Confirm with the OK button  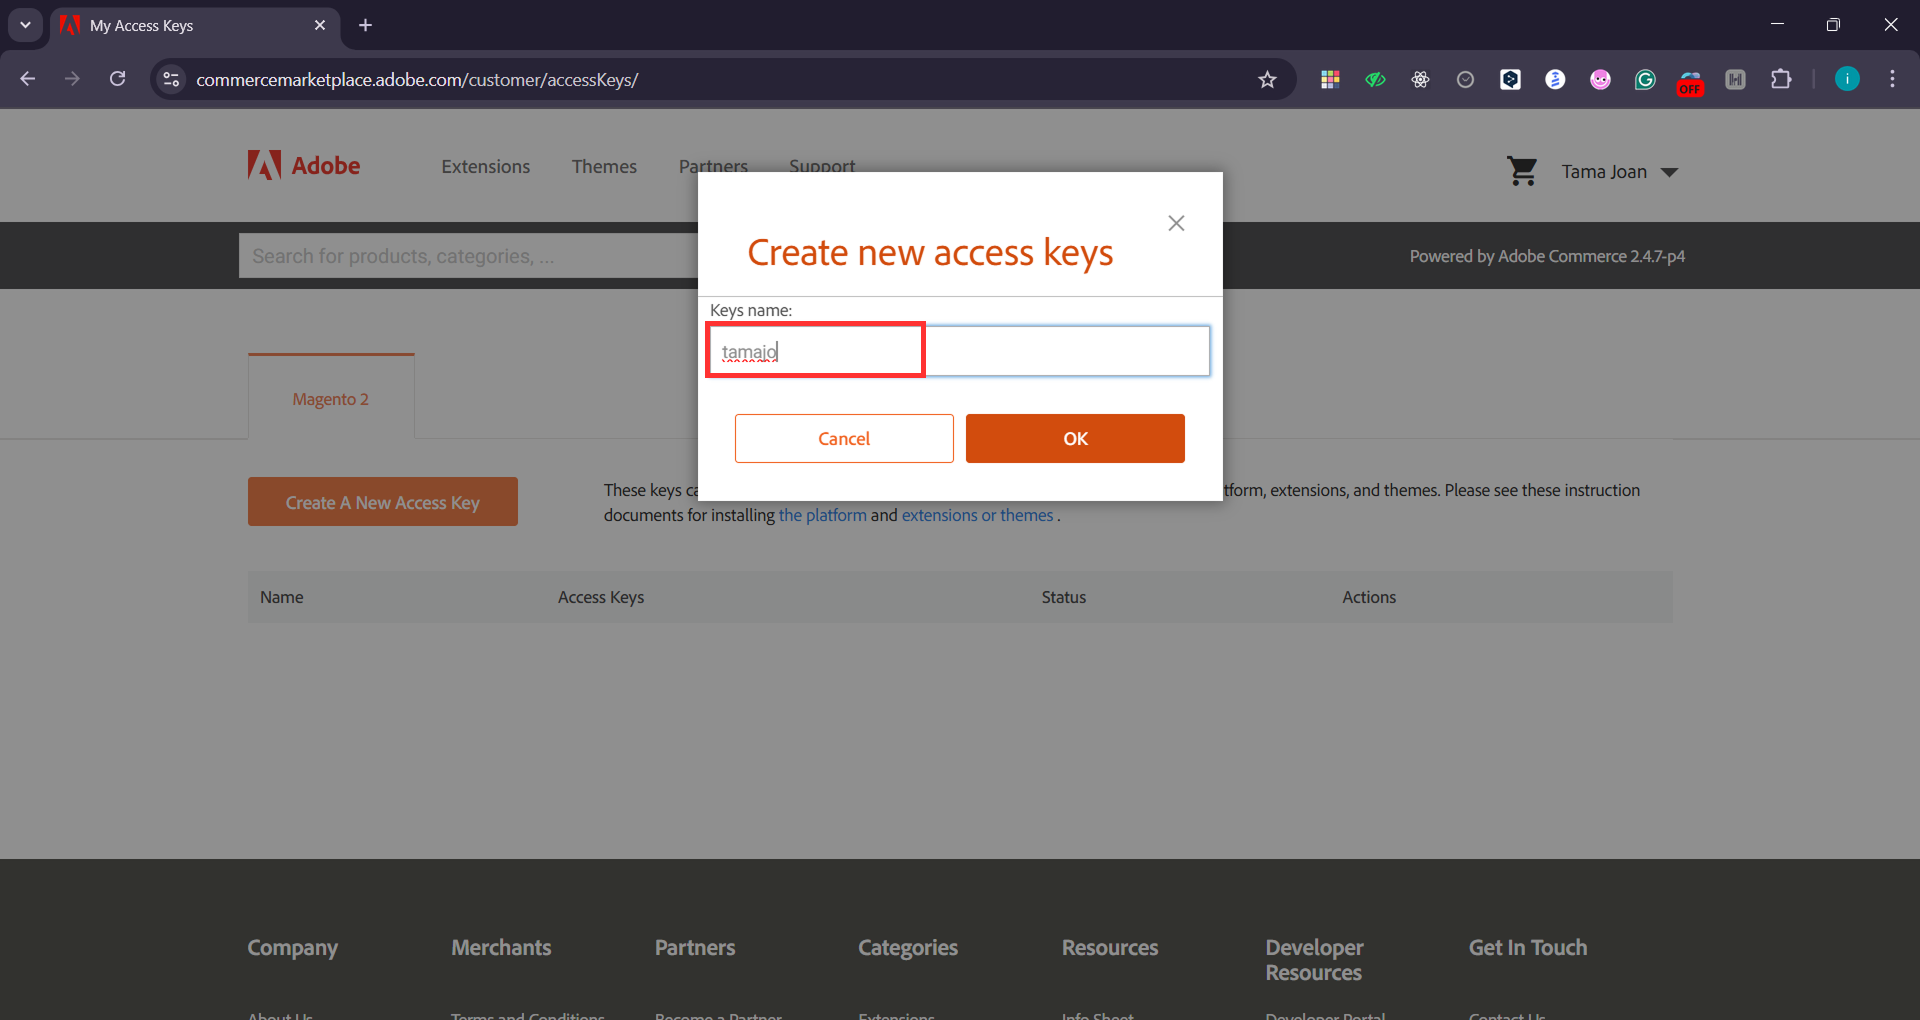[x=1075, y=438]
